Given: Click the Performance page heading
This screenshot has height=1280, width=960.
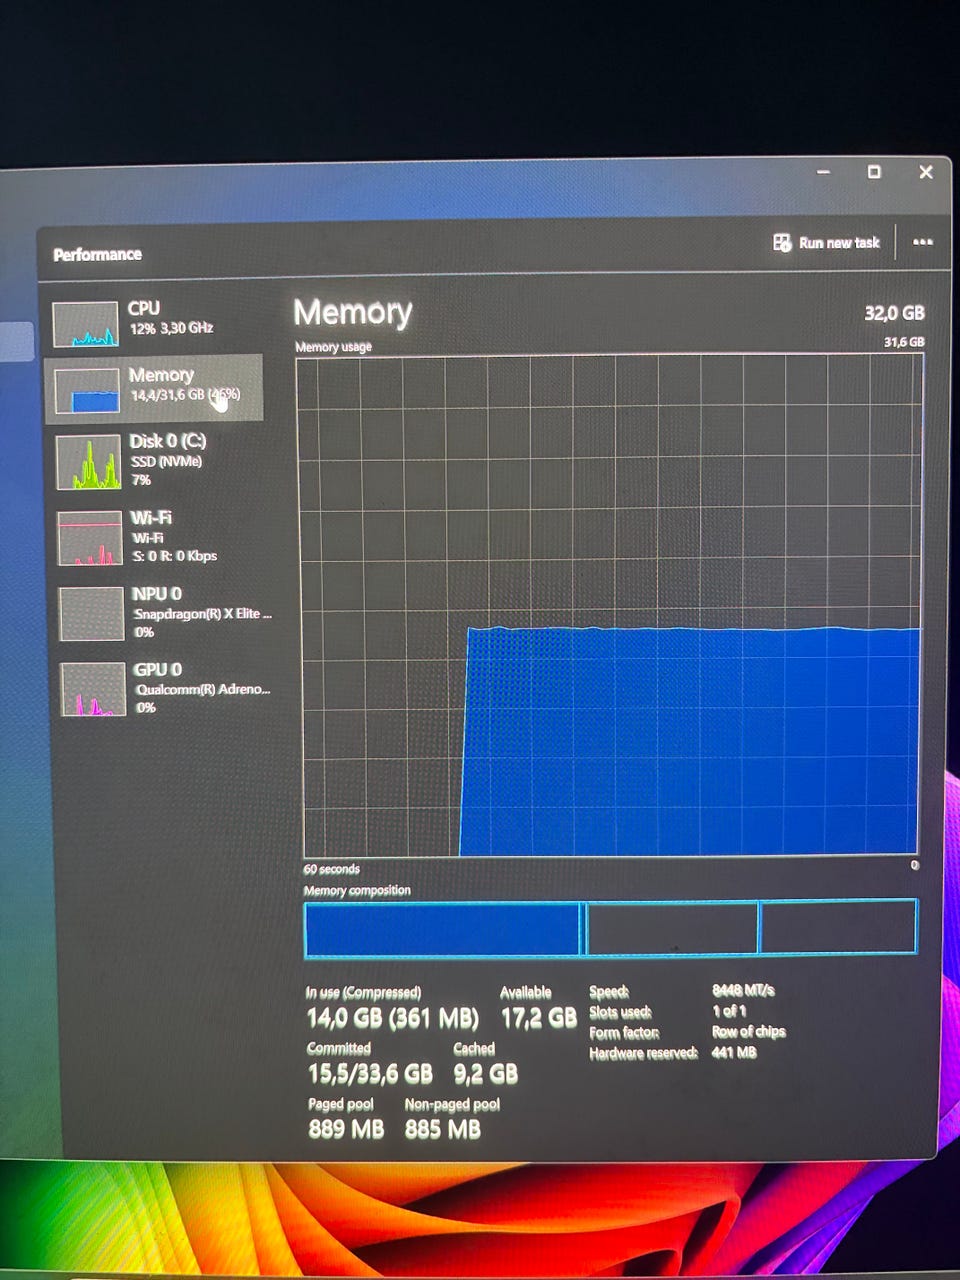Looking at the screenshot, I should click(97, 254).
